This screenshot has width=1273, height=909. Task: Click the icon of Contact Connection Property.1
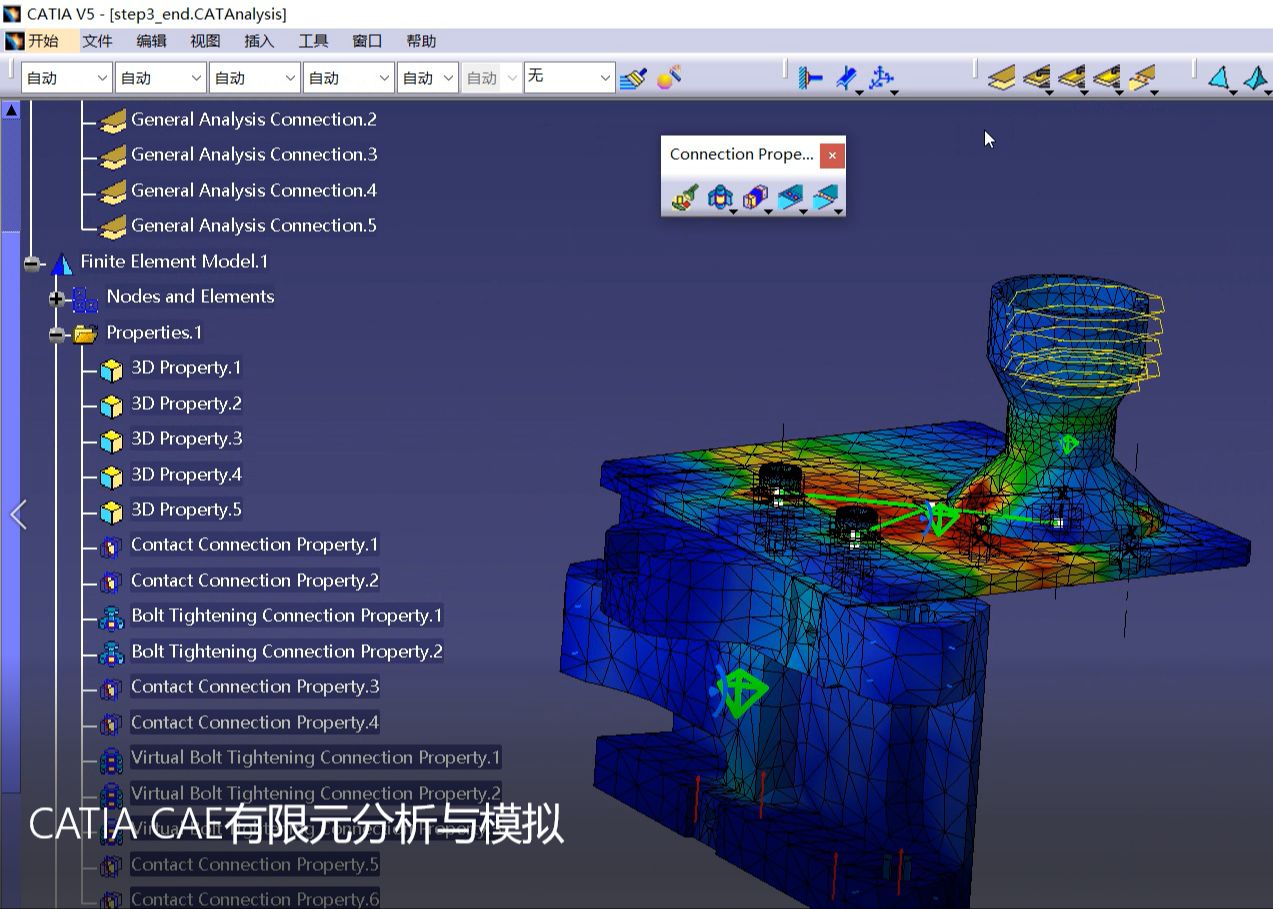112,547
